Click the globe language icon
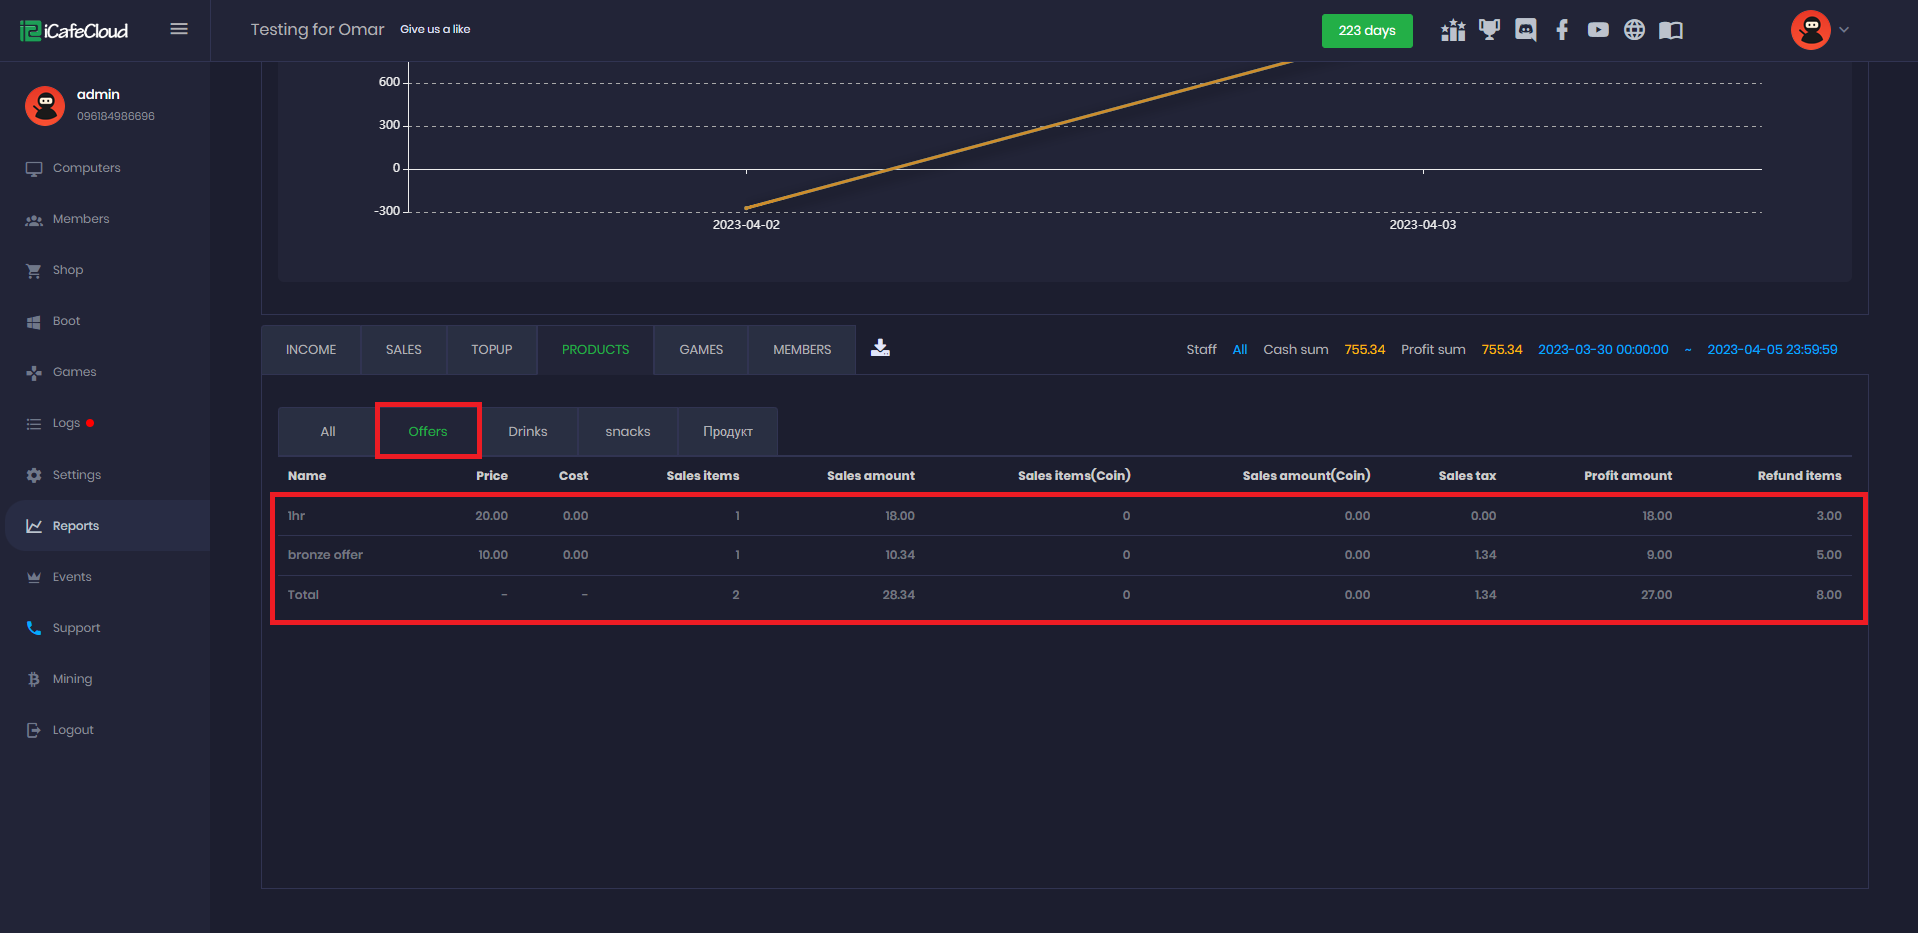Screen dimensions: 1918x933 [1634, 30]
